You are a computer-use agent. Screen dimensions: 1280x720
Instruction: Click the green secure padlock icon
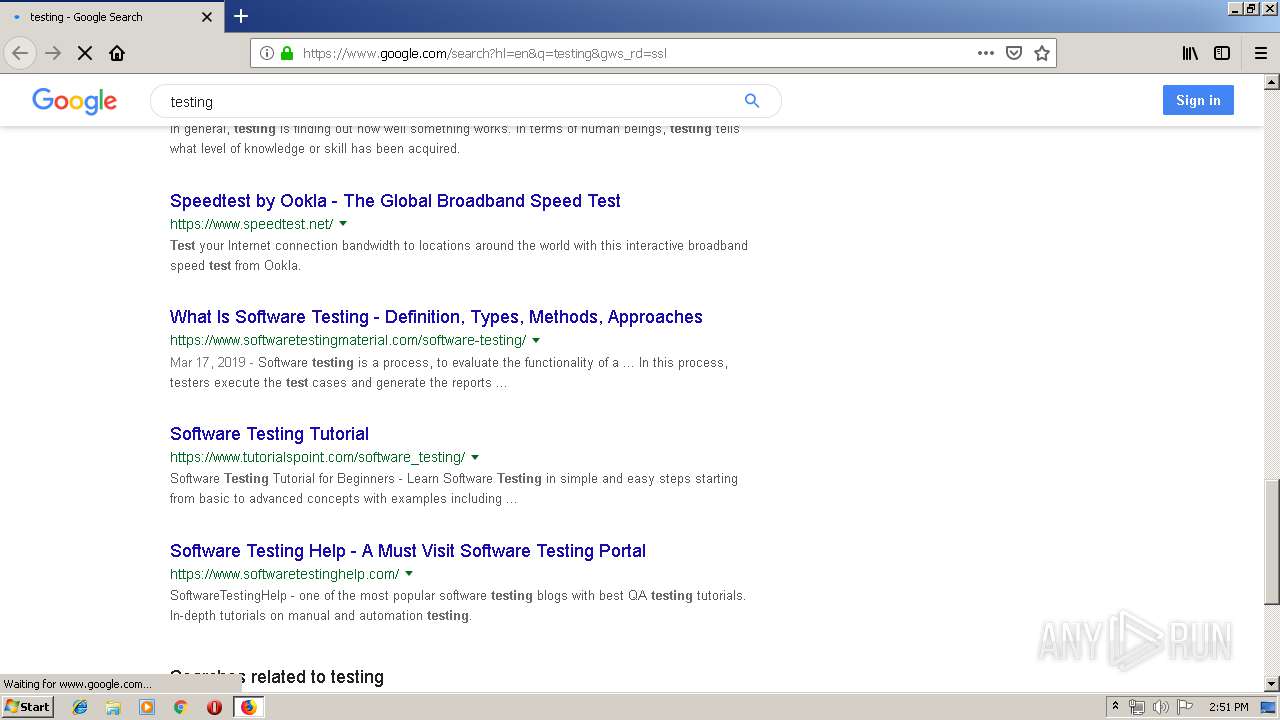click(287, 53)
